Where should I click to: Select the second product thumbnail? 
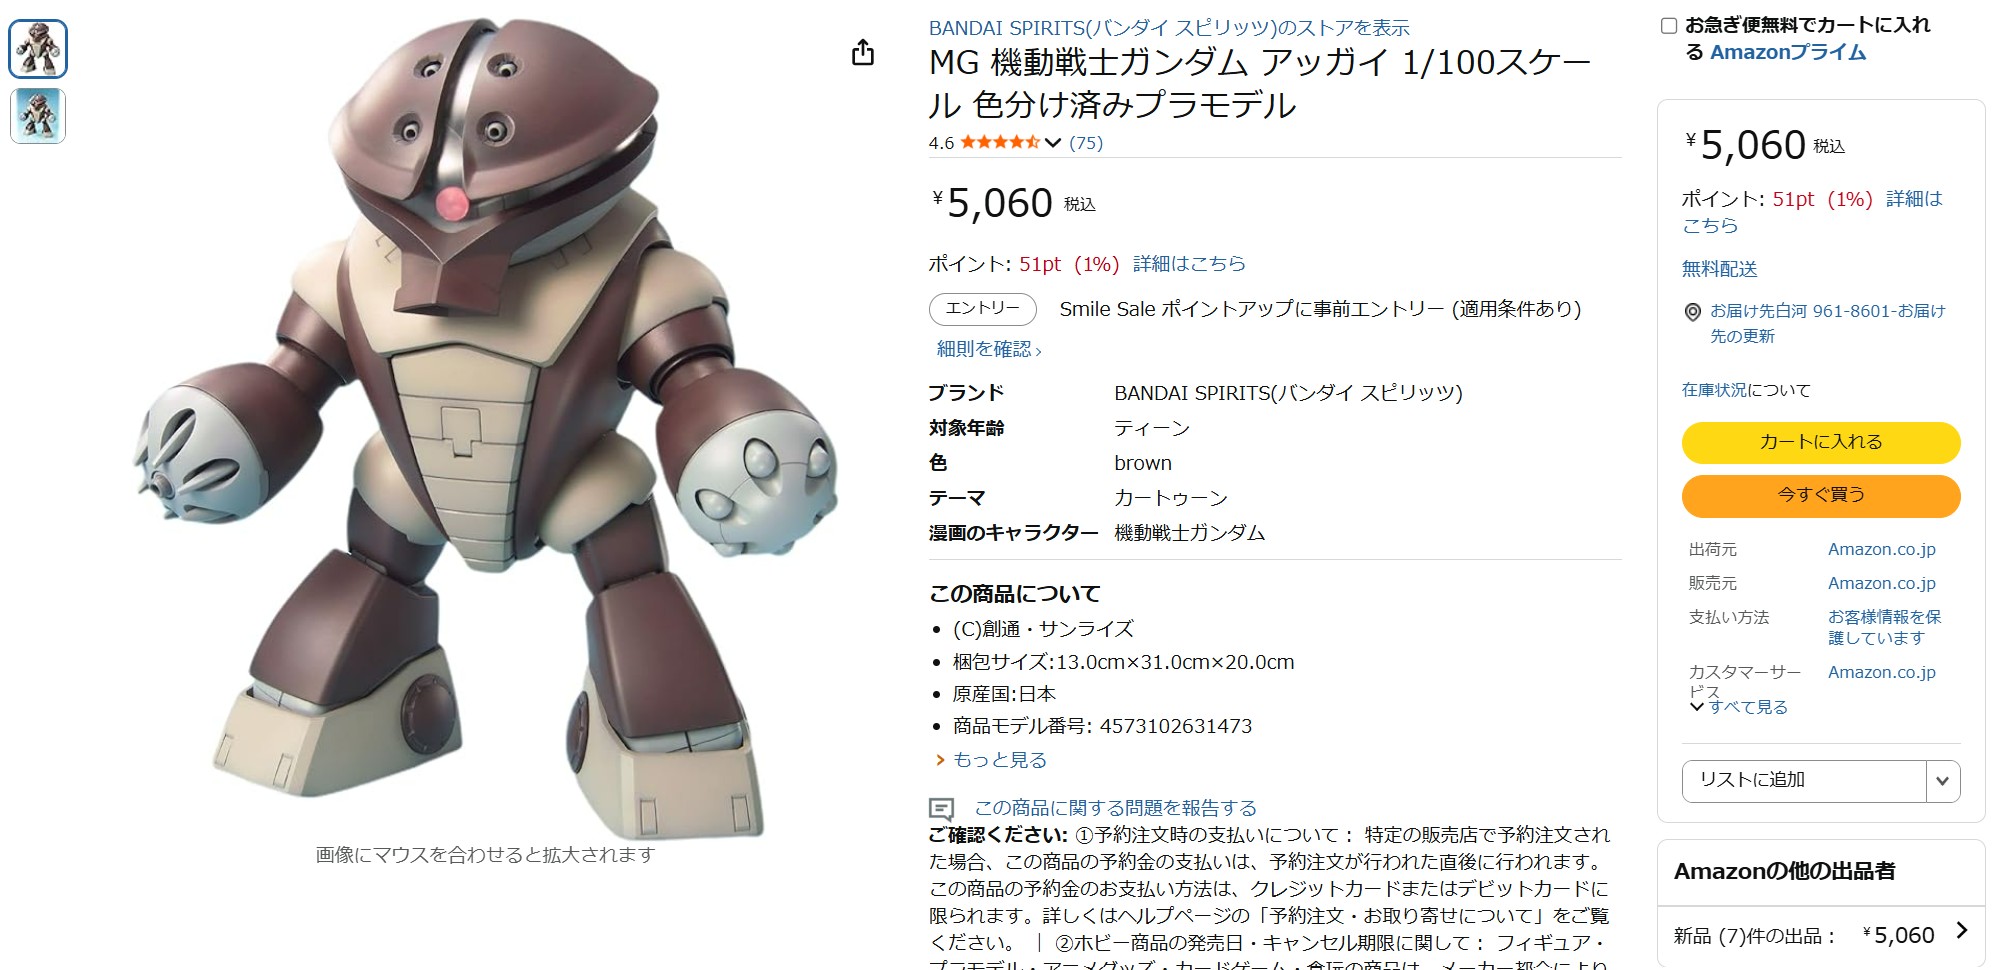pos(38,115)
